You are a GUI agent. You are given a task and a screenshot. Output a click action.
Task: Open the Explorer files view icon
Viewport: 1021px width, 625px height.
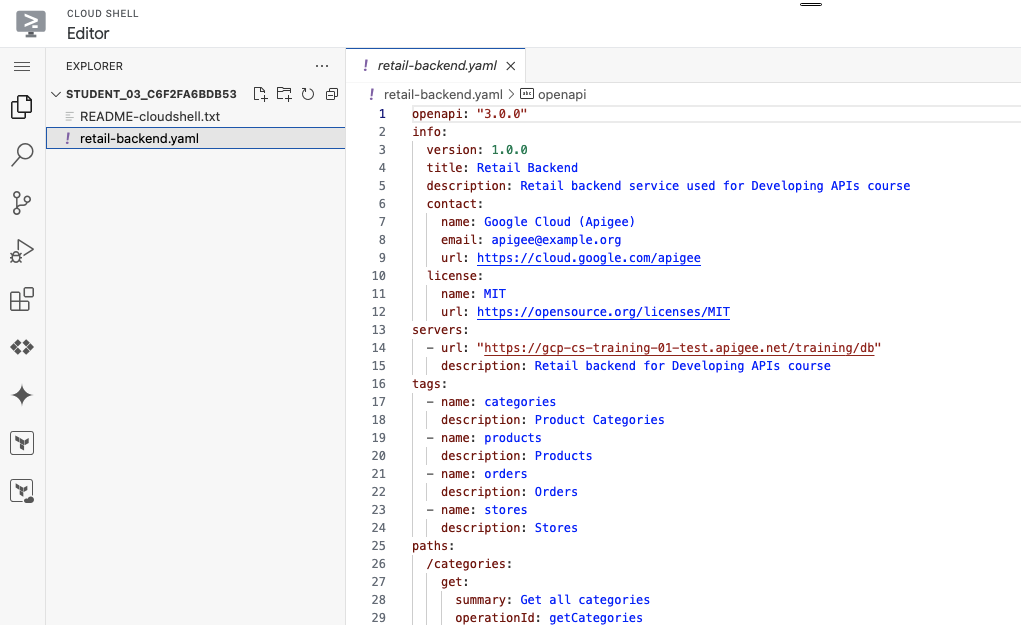22,107
